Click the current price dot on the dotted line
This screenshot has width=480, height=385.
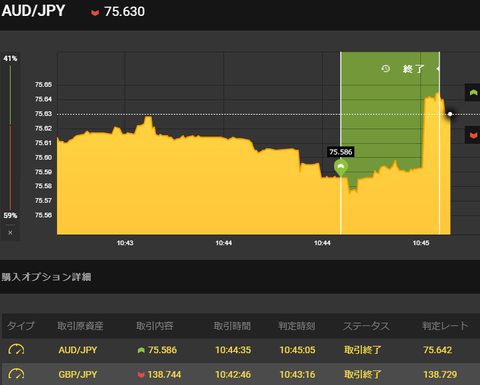click(450, 114)
